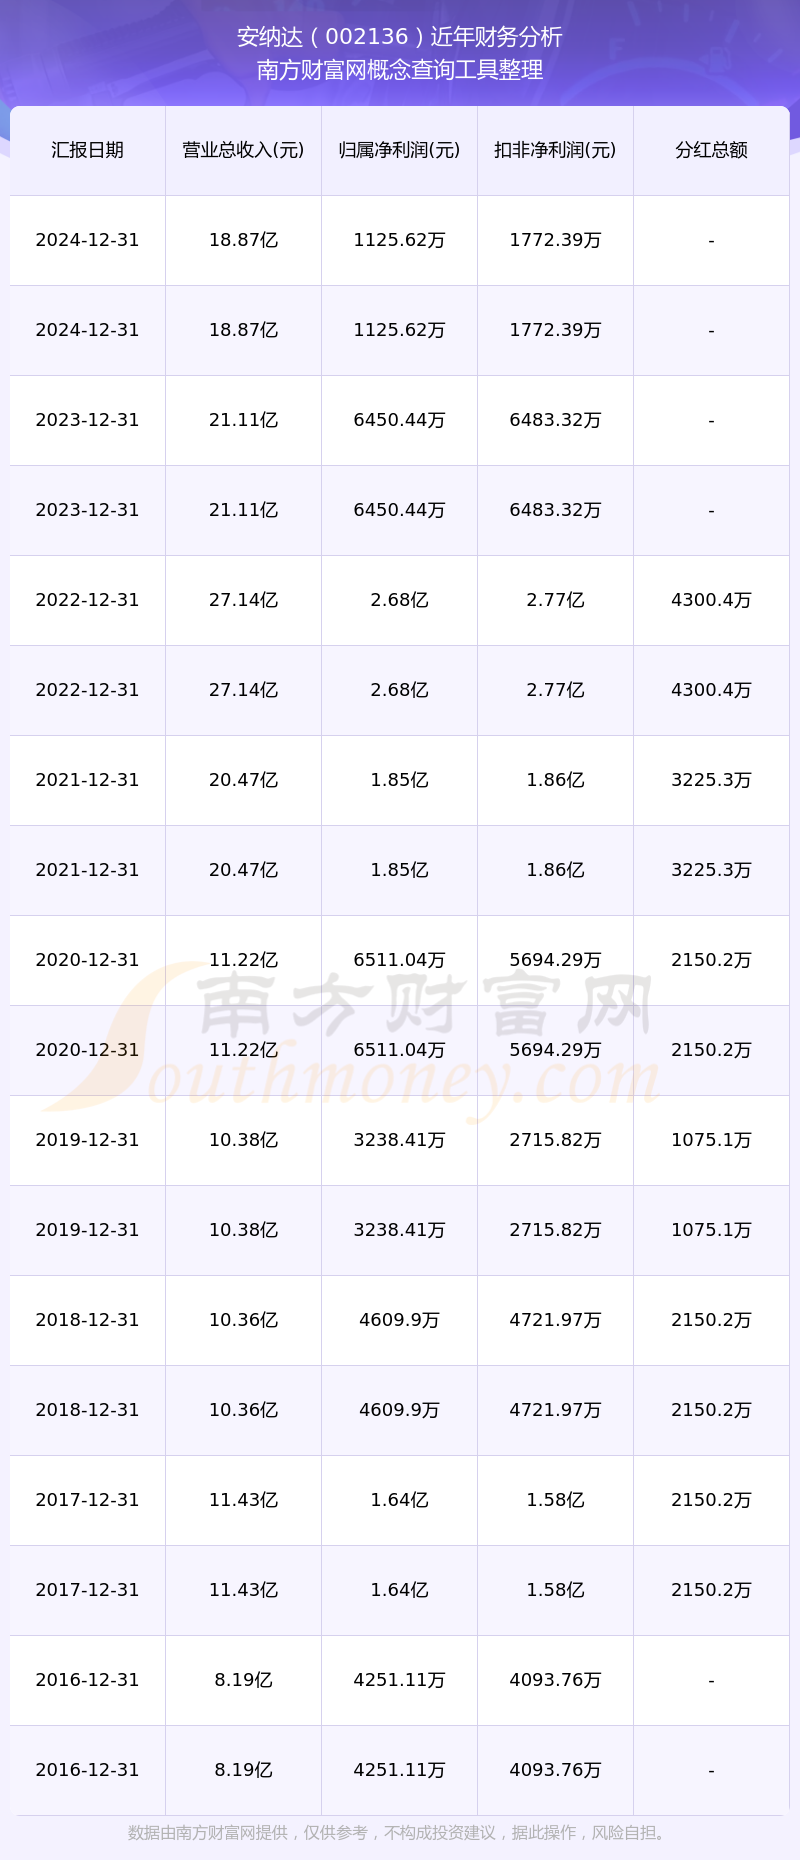Image resolution: width=800 pixels, height=1860 pixels.
Task: Click the 南方财富网概念查询工具整理 subtitle
Action: point(400,70)
